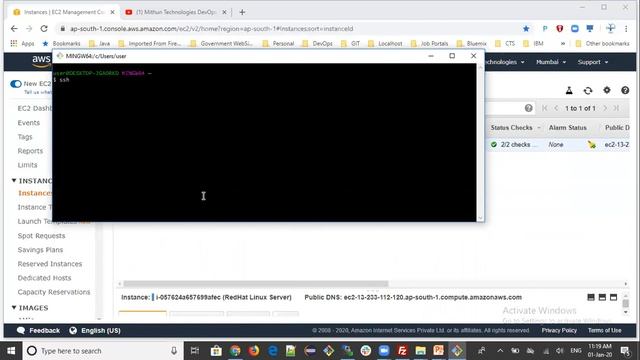Open EC2 table settings gear
Viewport: 640px width, 360px height.
607,90
